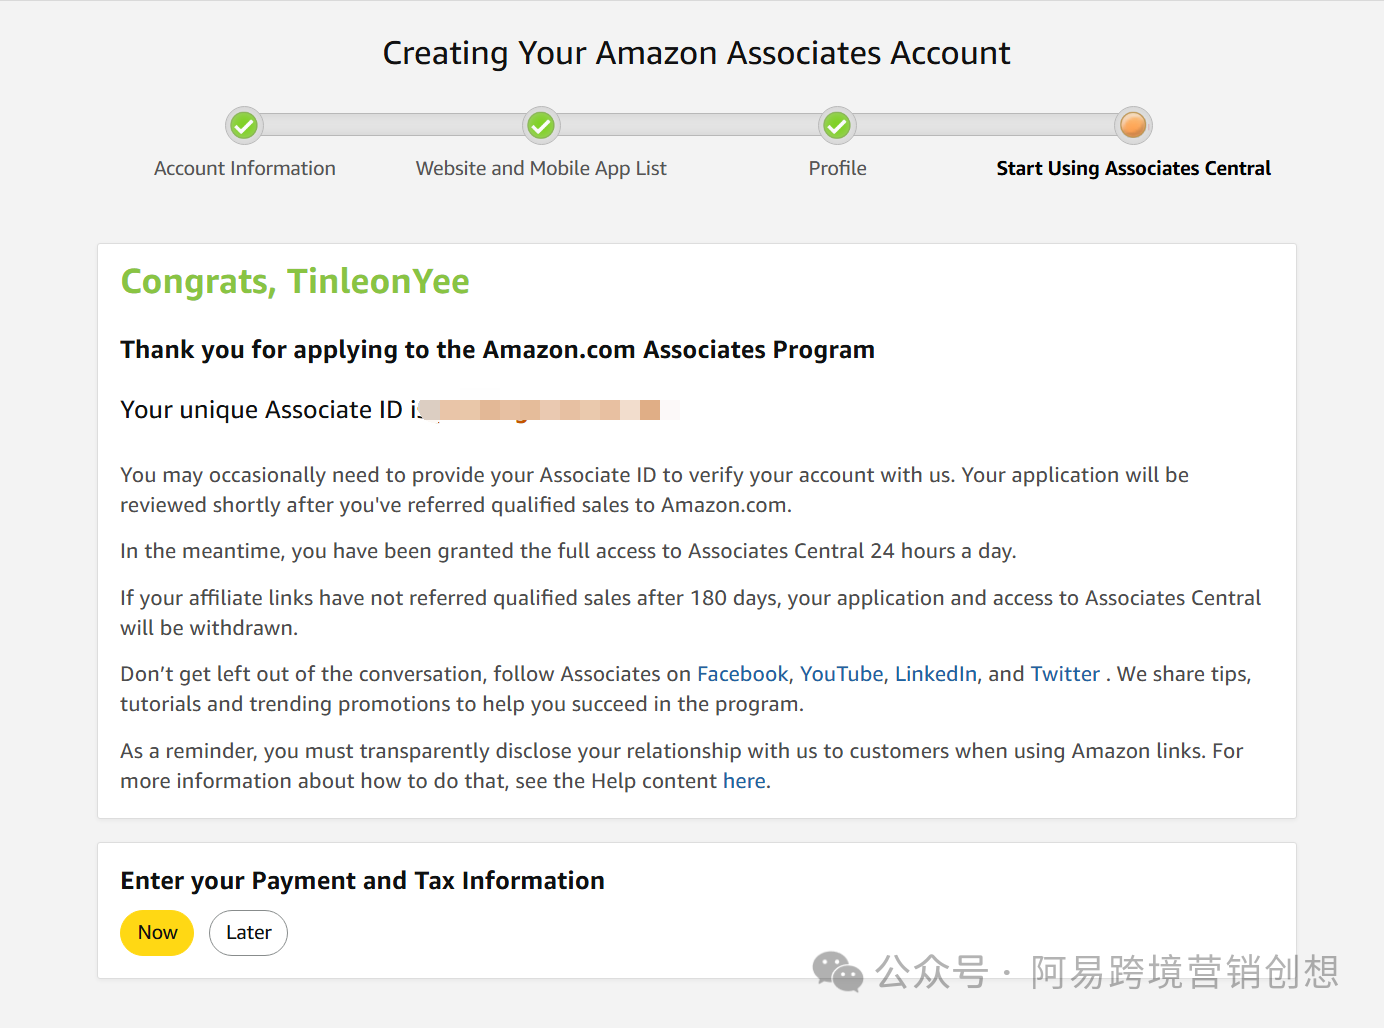Viewport: 1384px width, 1028px height.
Task: Open the Twitter link
Action: pyautogui.click(x=1065, y=674)
